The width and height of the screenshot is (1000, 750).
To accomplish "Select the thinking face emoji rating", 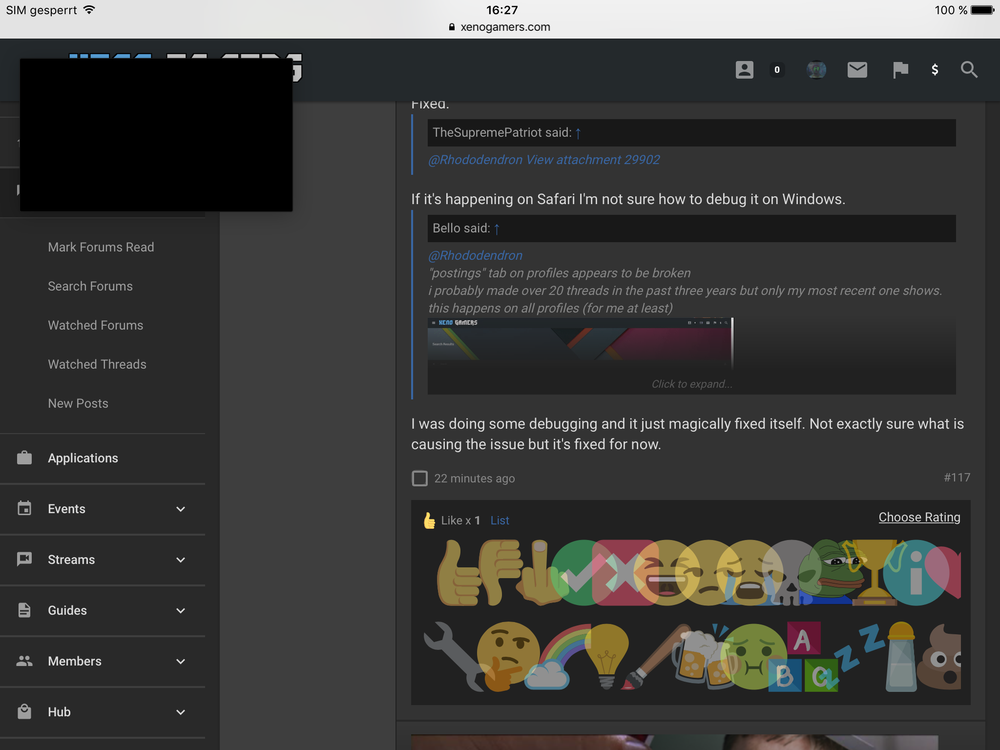I will tap(507, 656).
